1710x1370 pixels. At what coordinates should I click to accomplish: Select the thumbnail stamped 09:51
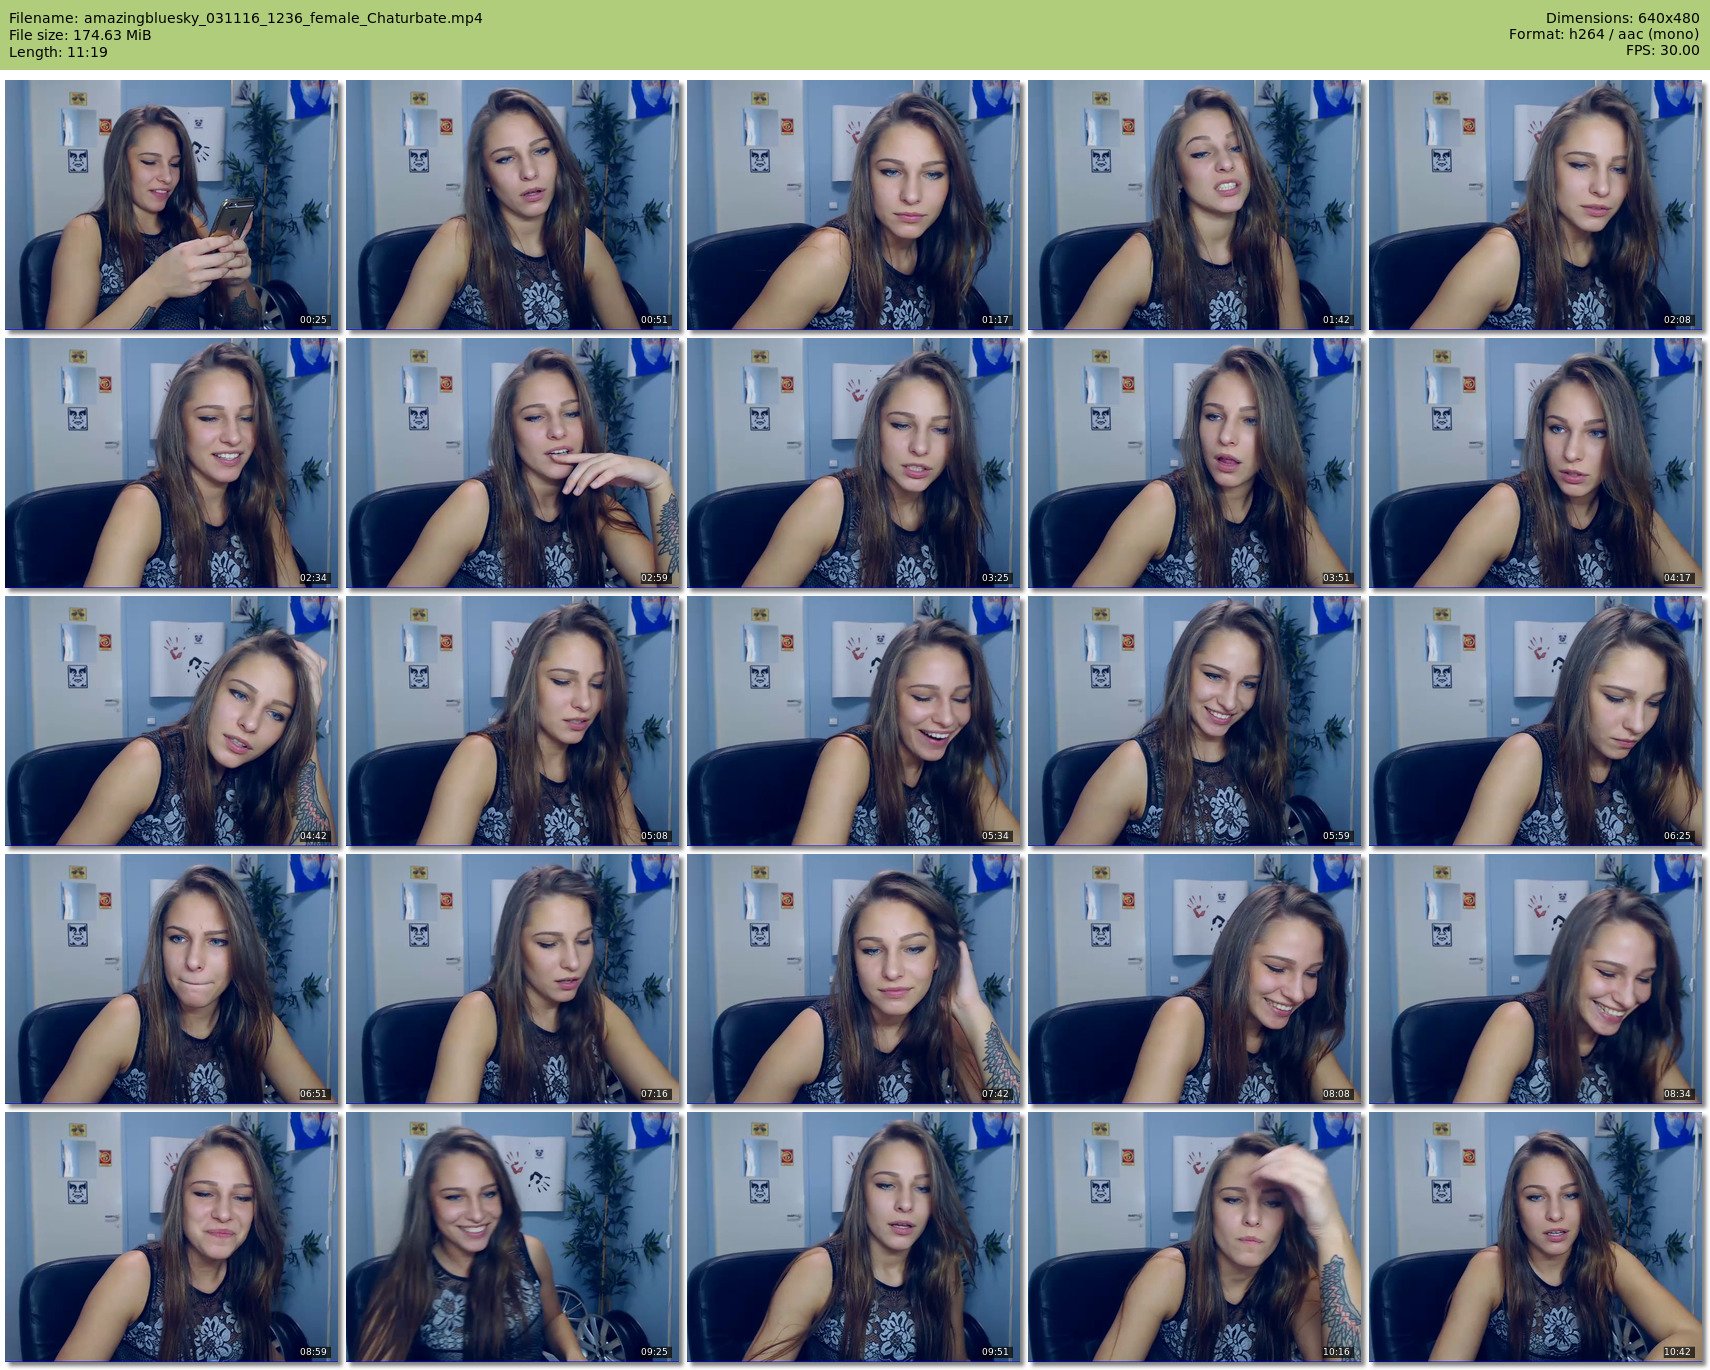(854, 1237)
